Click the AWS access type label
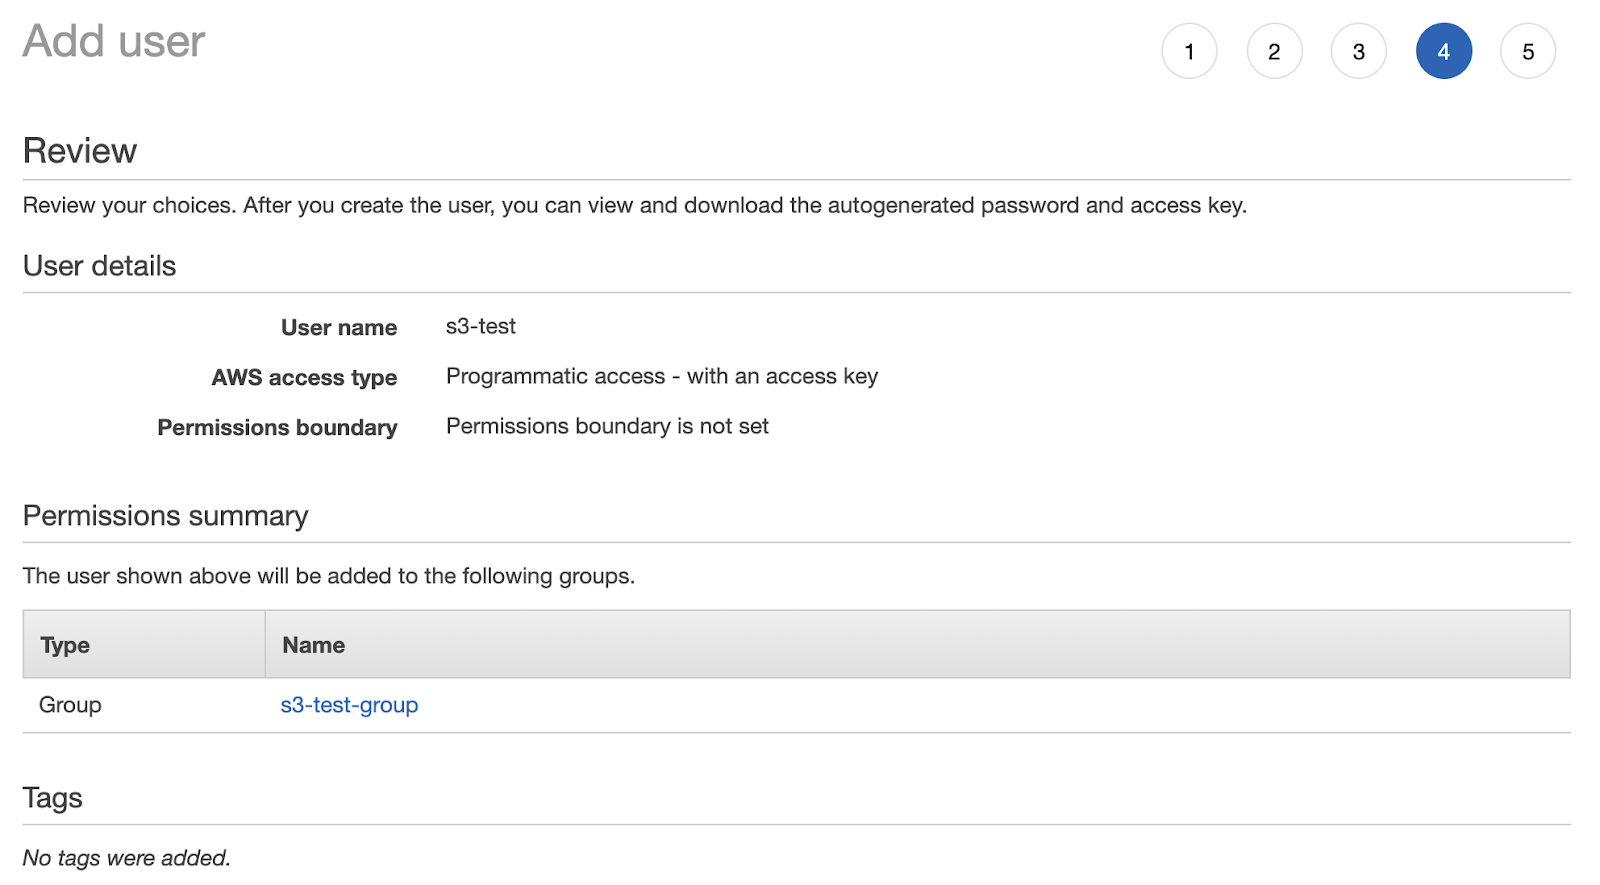Screen dimensions: 1600x885 coord(304,377)
